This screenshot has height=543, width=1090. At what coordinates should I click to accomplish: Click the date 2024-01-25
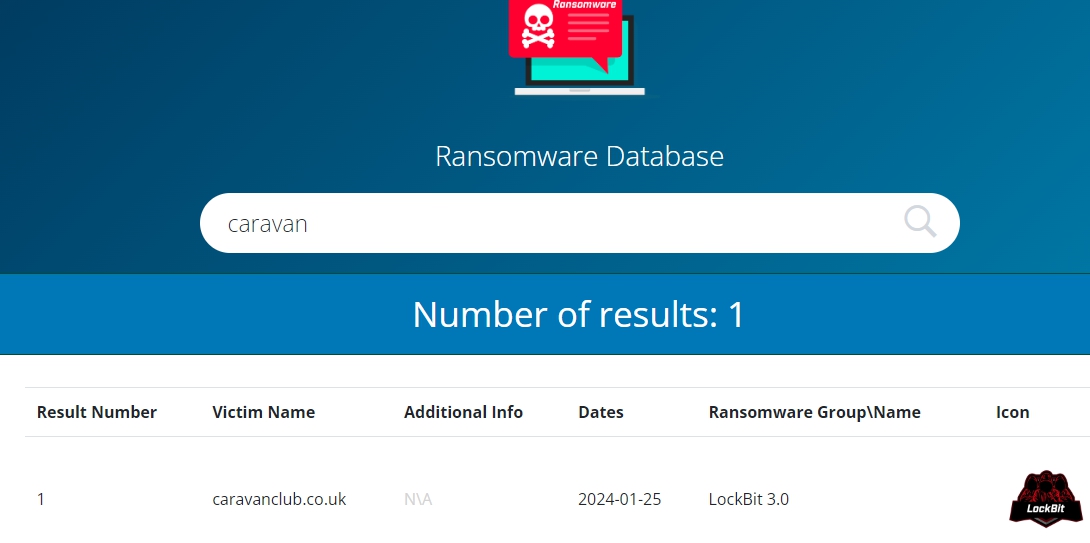point(619,499)
